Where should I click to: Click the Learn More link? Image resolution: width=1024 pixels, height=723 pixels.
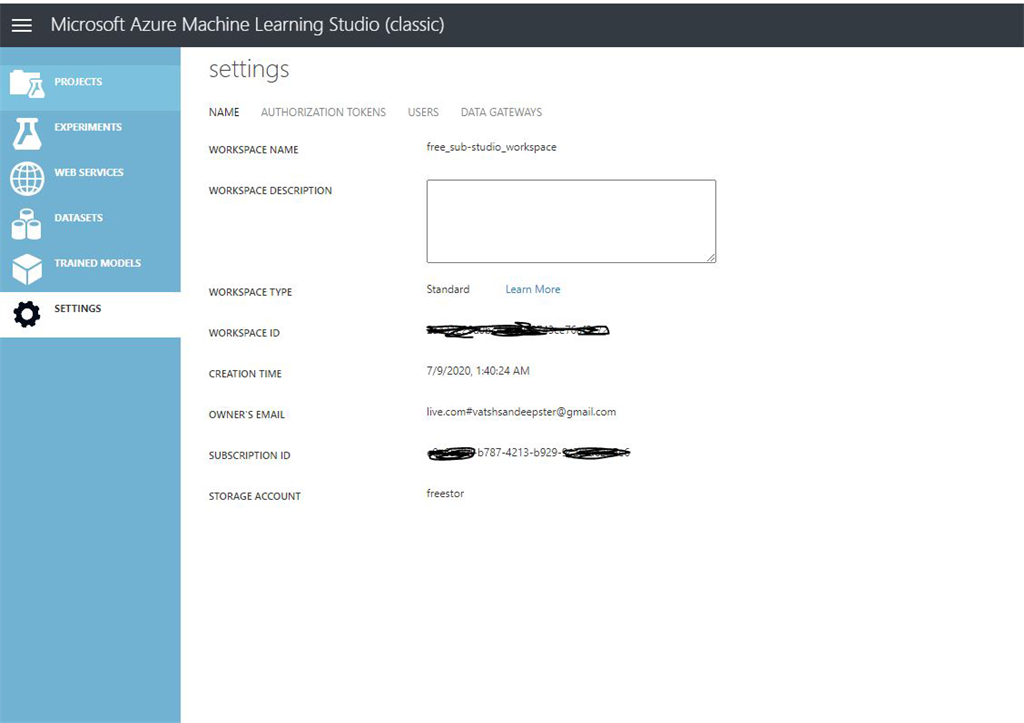533,289
